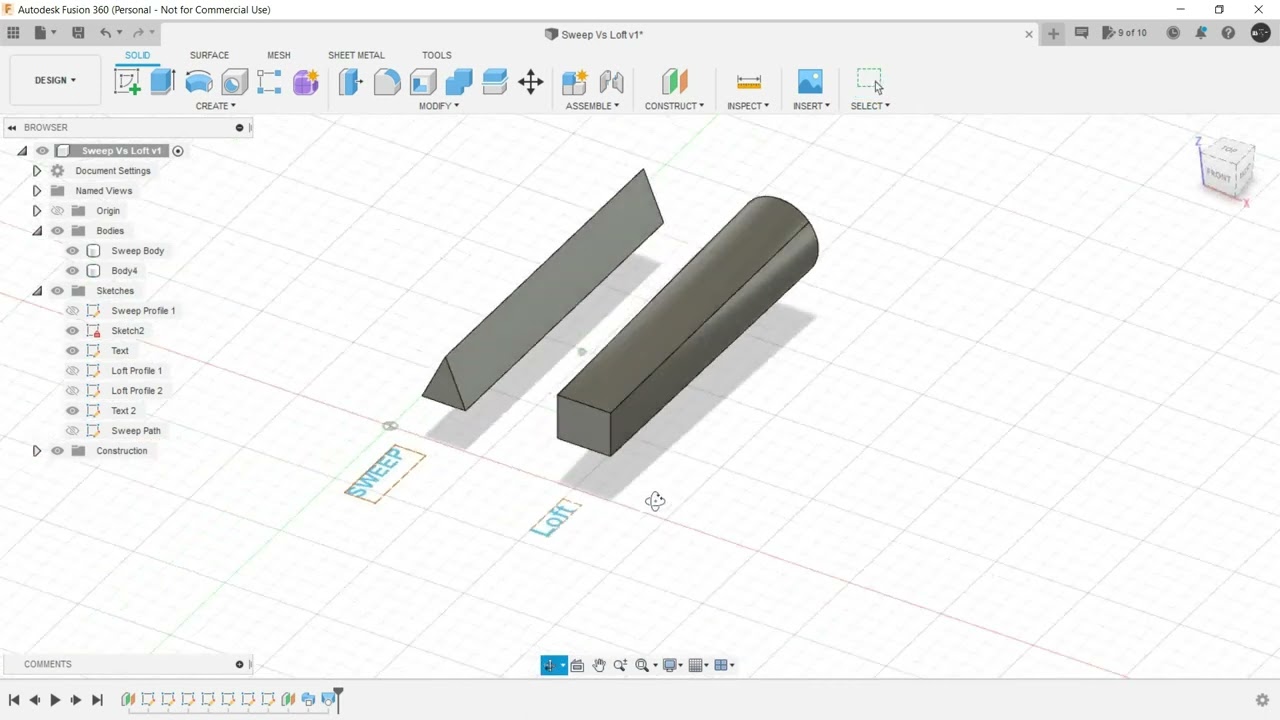This screenshot has height=720, width=1280.
Task: Open timeline settings gear
Action: [x=1262, y=700]
